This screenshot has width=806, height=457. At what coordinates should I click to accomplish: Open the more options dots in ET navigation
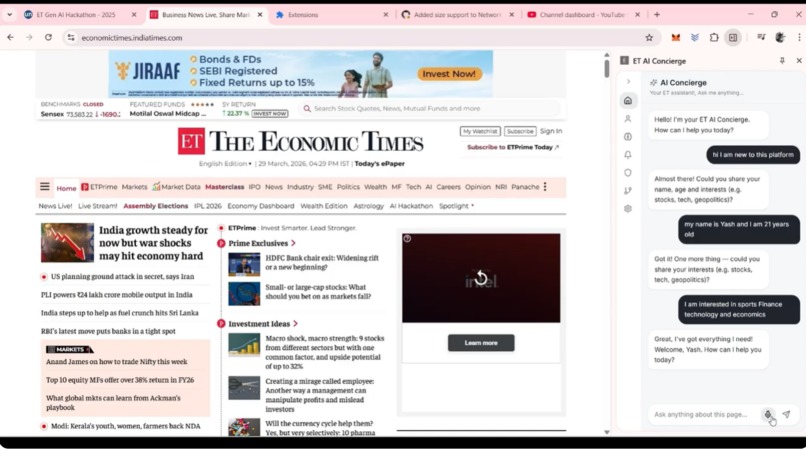pos(545,187)
